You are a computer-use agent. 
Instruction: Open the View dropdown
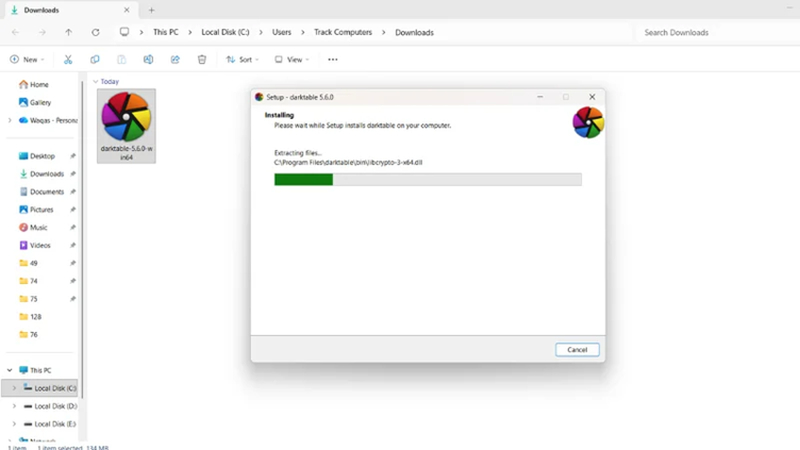click(x=292, y=60)
